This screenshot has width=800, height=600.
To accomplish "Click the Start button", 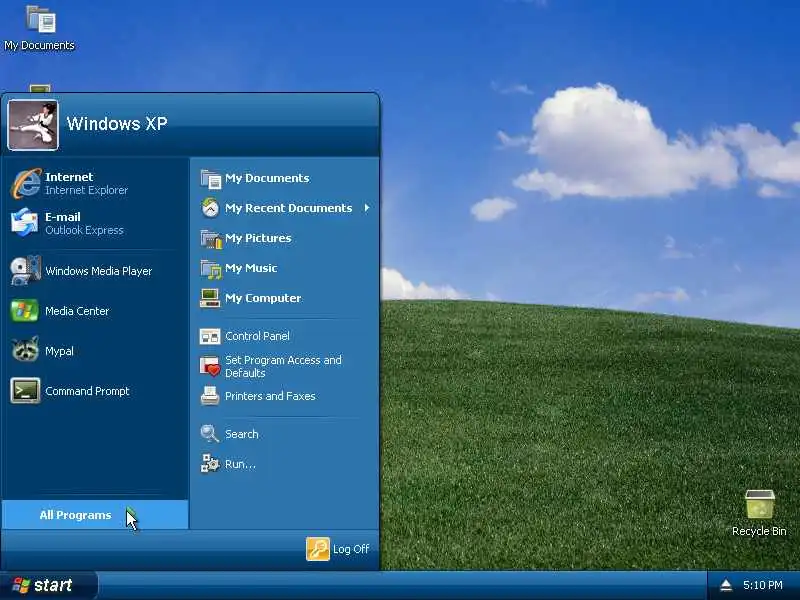I will 49,585.
